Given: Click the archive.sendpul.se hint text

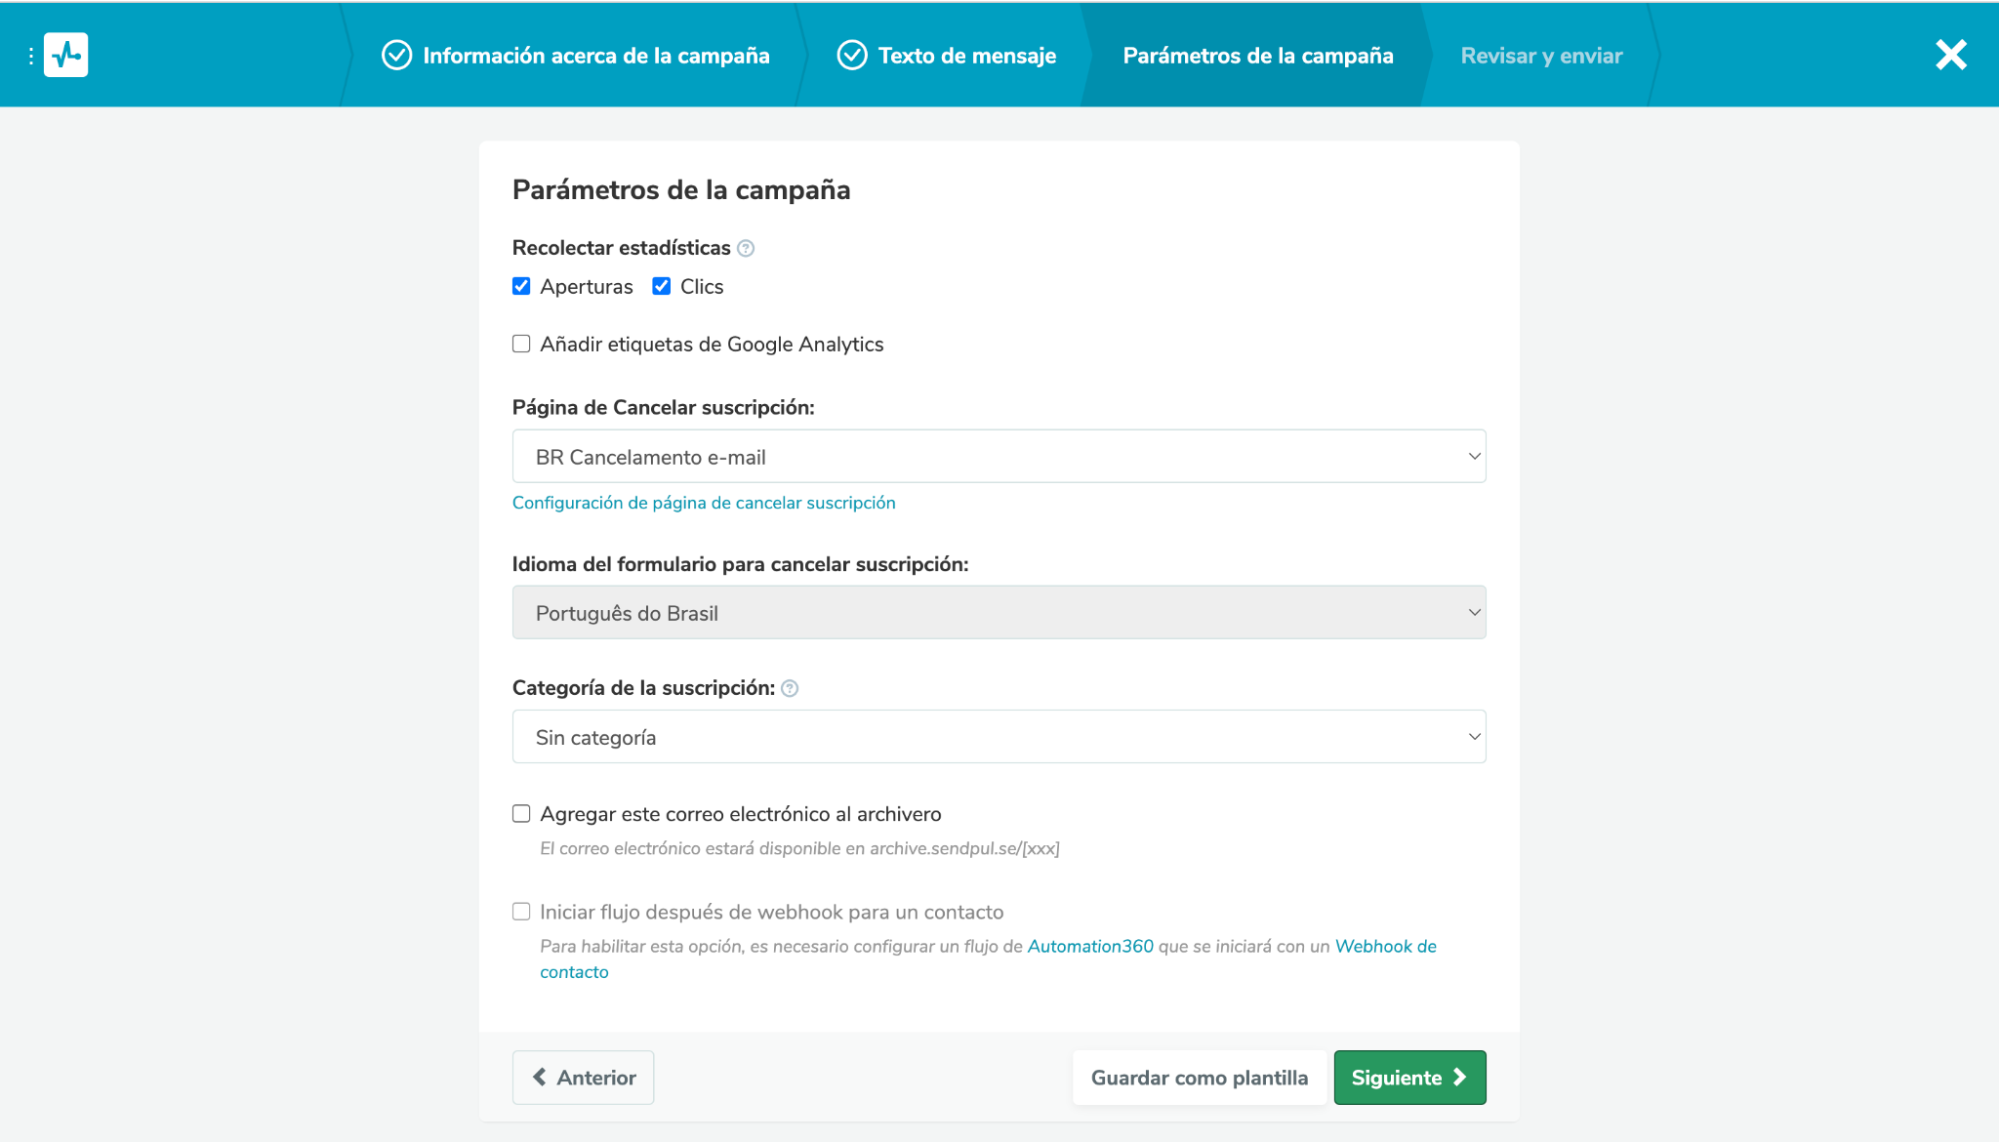Looking at the screenshot, I should pyautogui.click(x=799, y=849).
